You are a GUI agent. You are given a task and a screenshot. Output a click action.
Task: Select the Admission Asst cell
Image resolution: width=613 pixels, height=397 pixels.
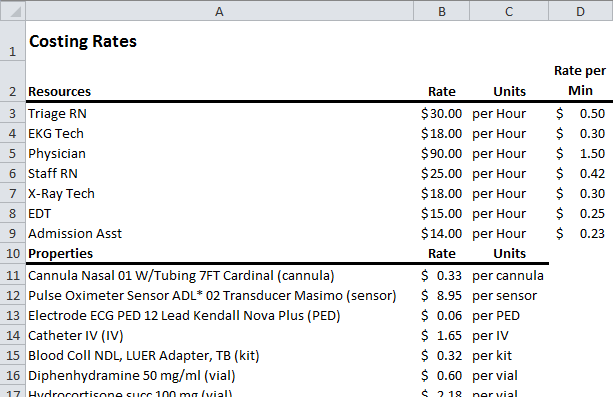219,233
